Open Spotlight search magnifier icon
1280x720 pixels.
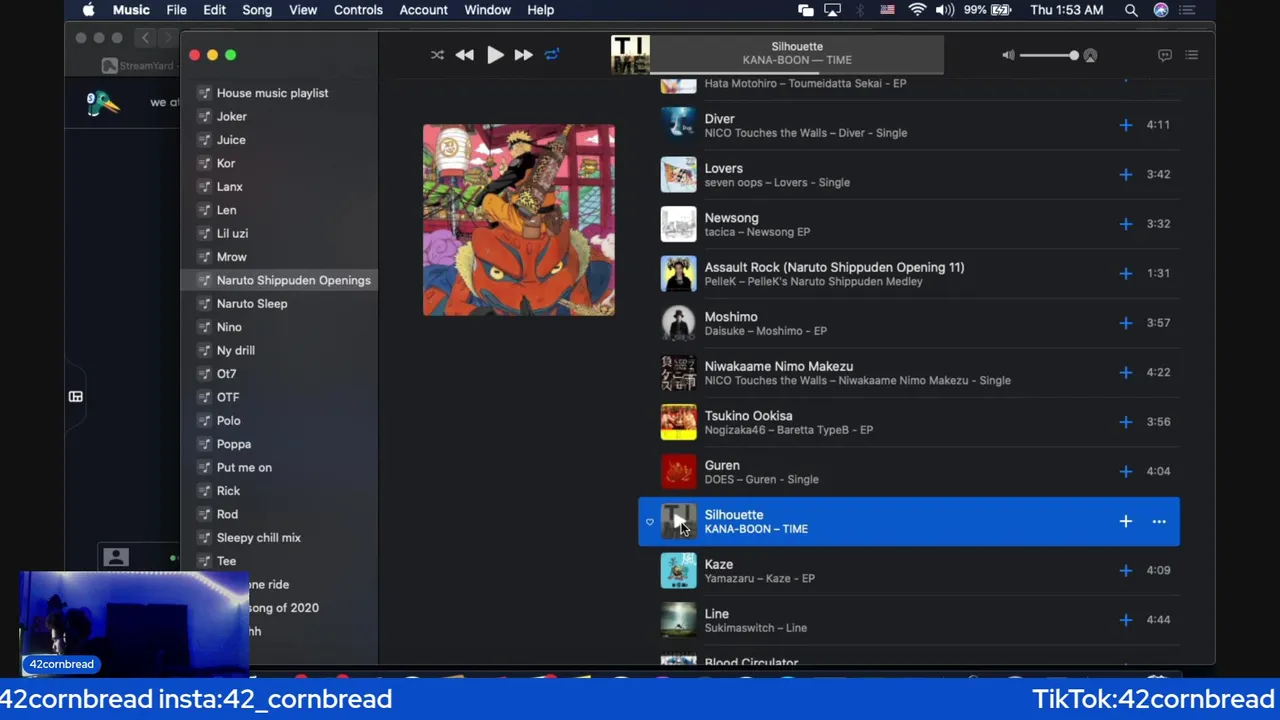(x=1131, y=10)
